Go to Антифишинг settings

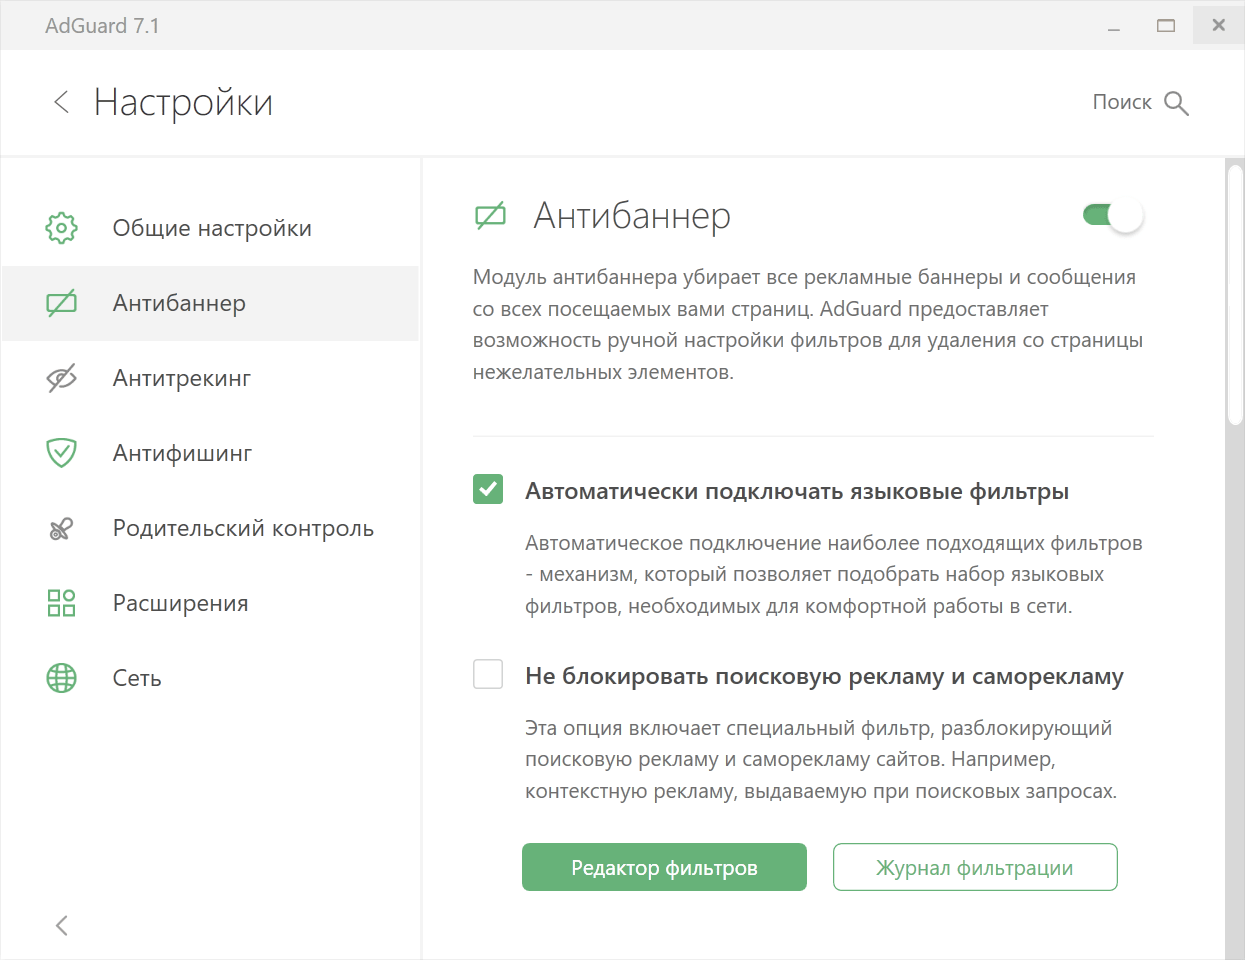210,453
